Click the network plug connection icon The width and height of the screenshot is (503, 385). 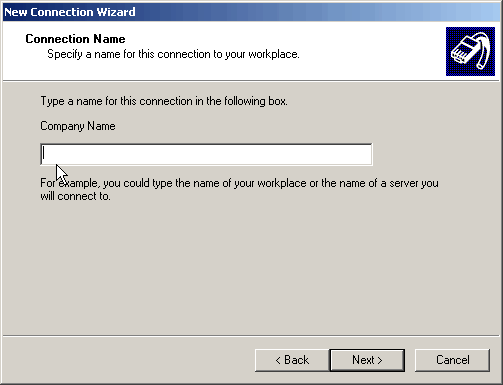[x=470, y=51]
